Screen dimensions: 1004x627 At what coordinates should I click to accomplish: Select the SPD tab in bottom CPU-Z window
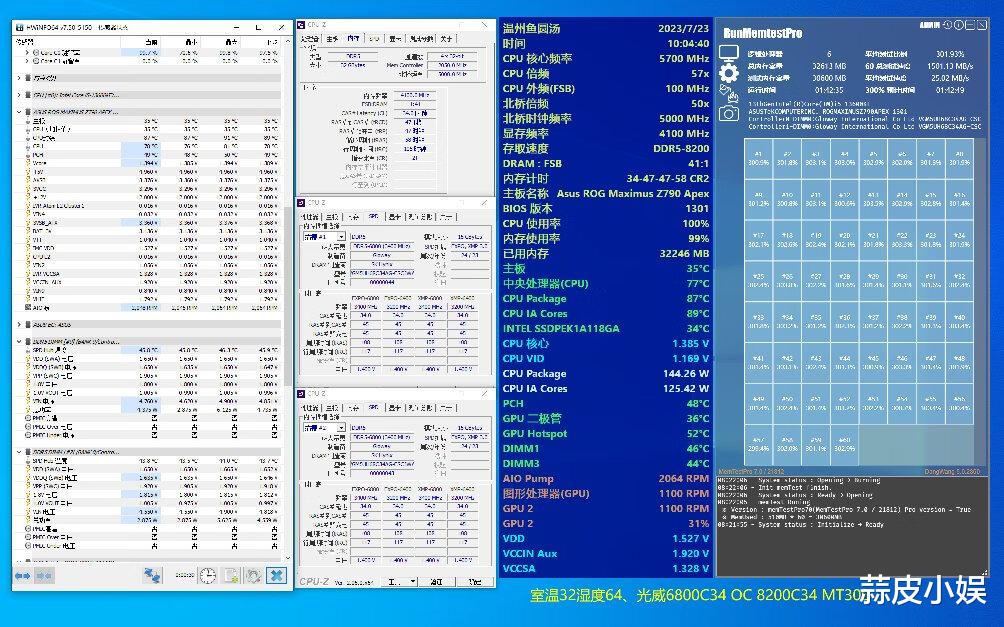point(374,408)
